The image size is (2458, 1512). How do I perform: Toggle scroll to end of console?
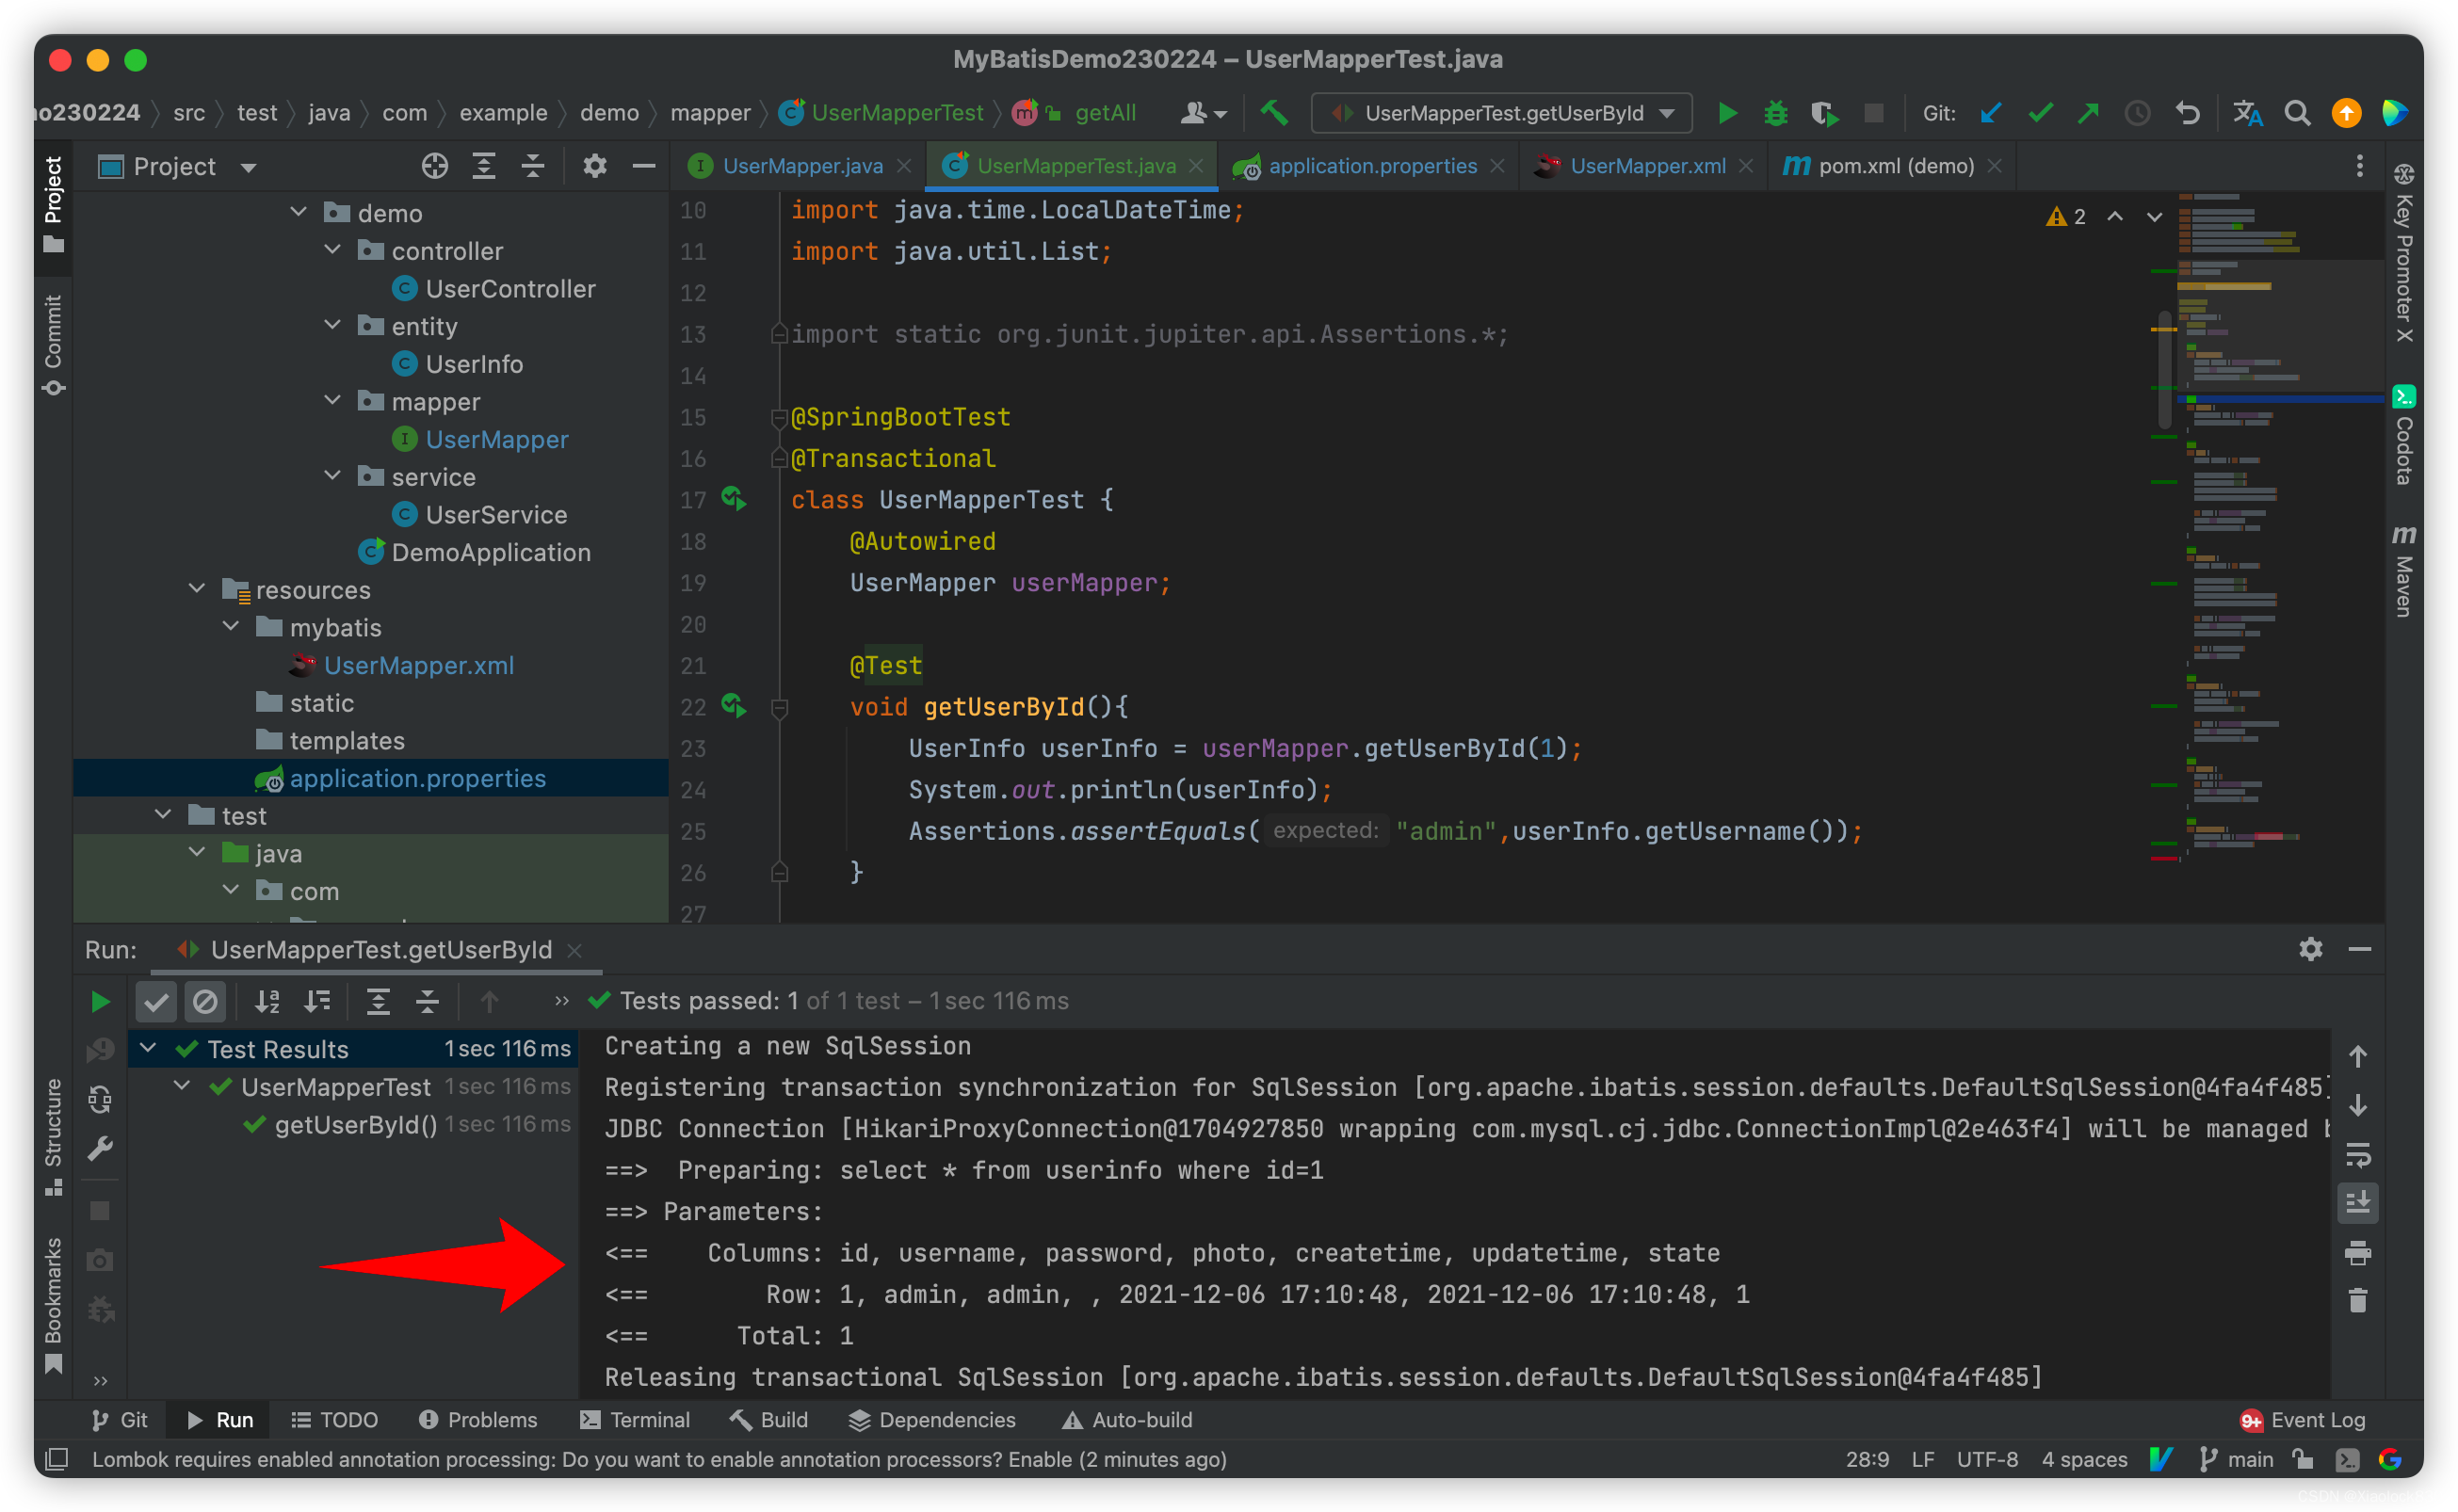(x=2357, y=1202)
